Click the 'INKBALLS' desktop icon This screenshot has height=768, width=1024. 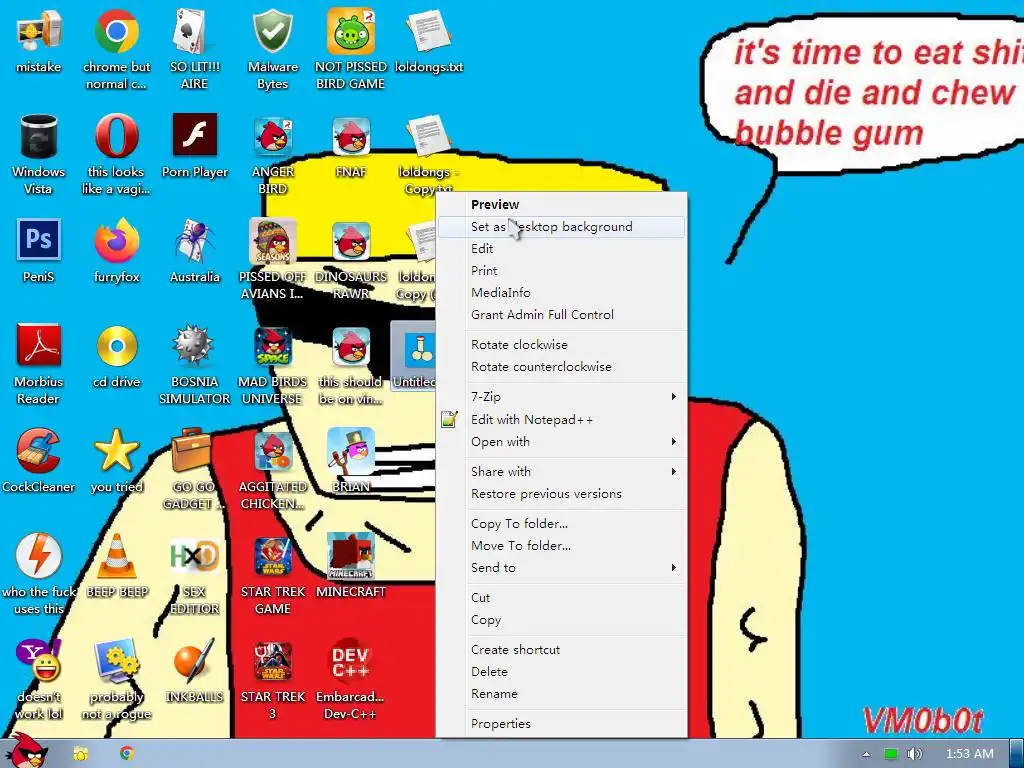point(195,672)
